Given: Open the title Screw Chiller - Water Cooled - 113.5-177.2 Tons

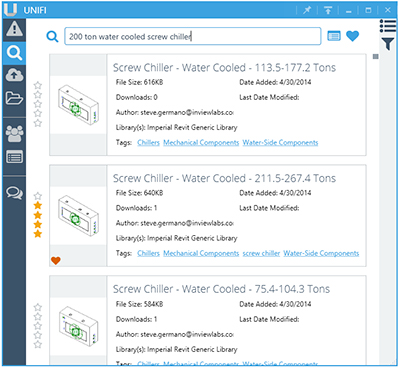Looking at the screenshot, I should tap(224, 68).
